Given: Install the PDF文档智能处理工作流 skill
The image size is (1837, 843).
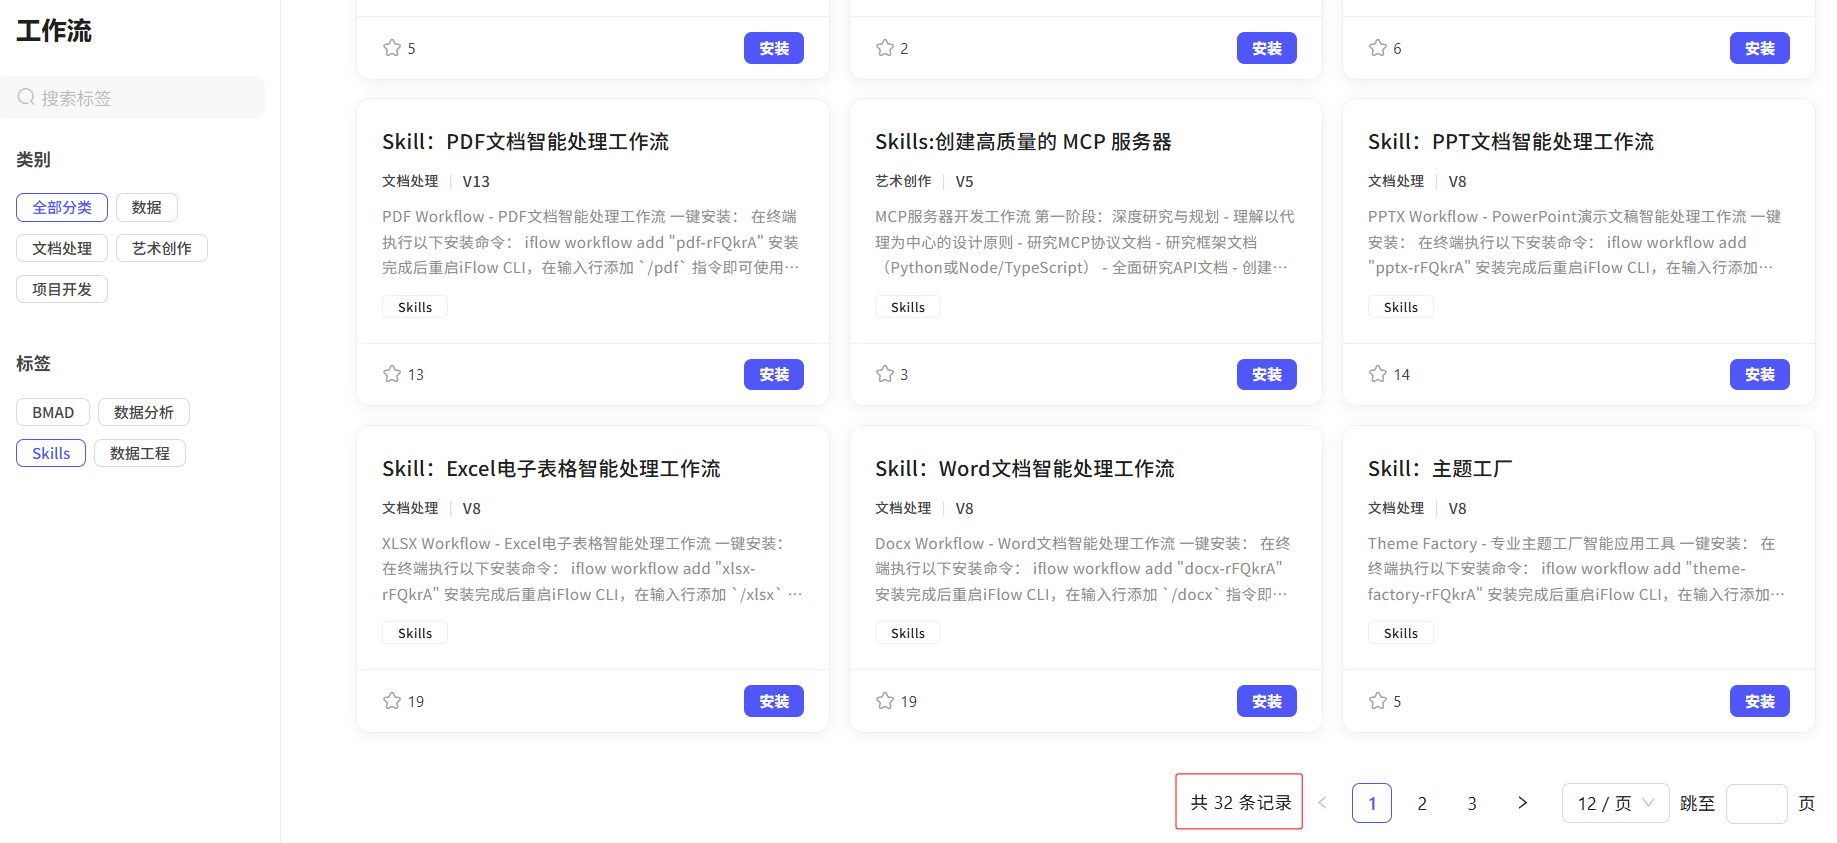Looking at the screenshot, I should pos(773,375).
